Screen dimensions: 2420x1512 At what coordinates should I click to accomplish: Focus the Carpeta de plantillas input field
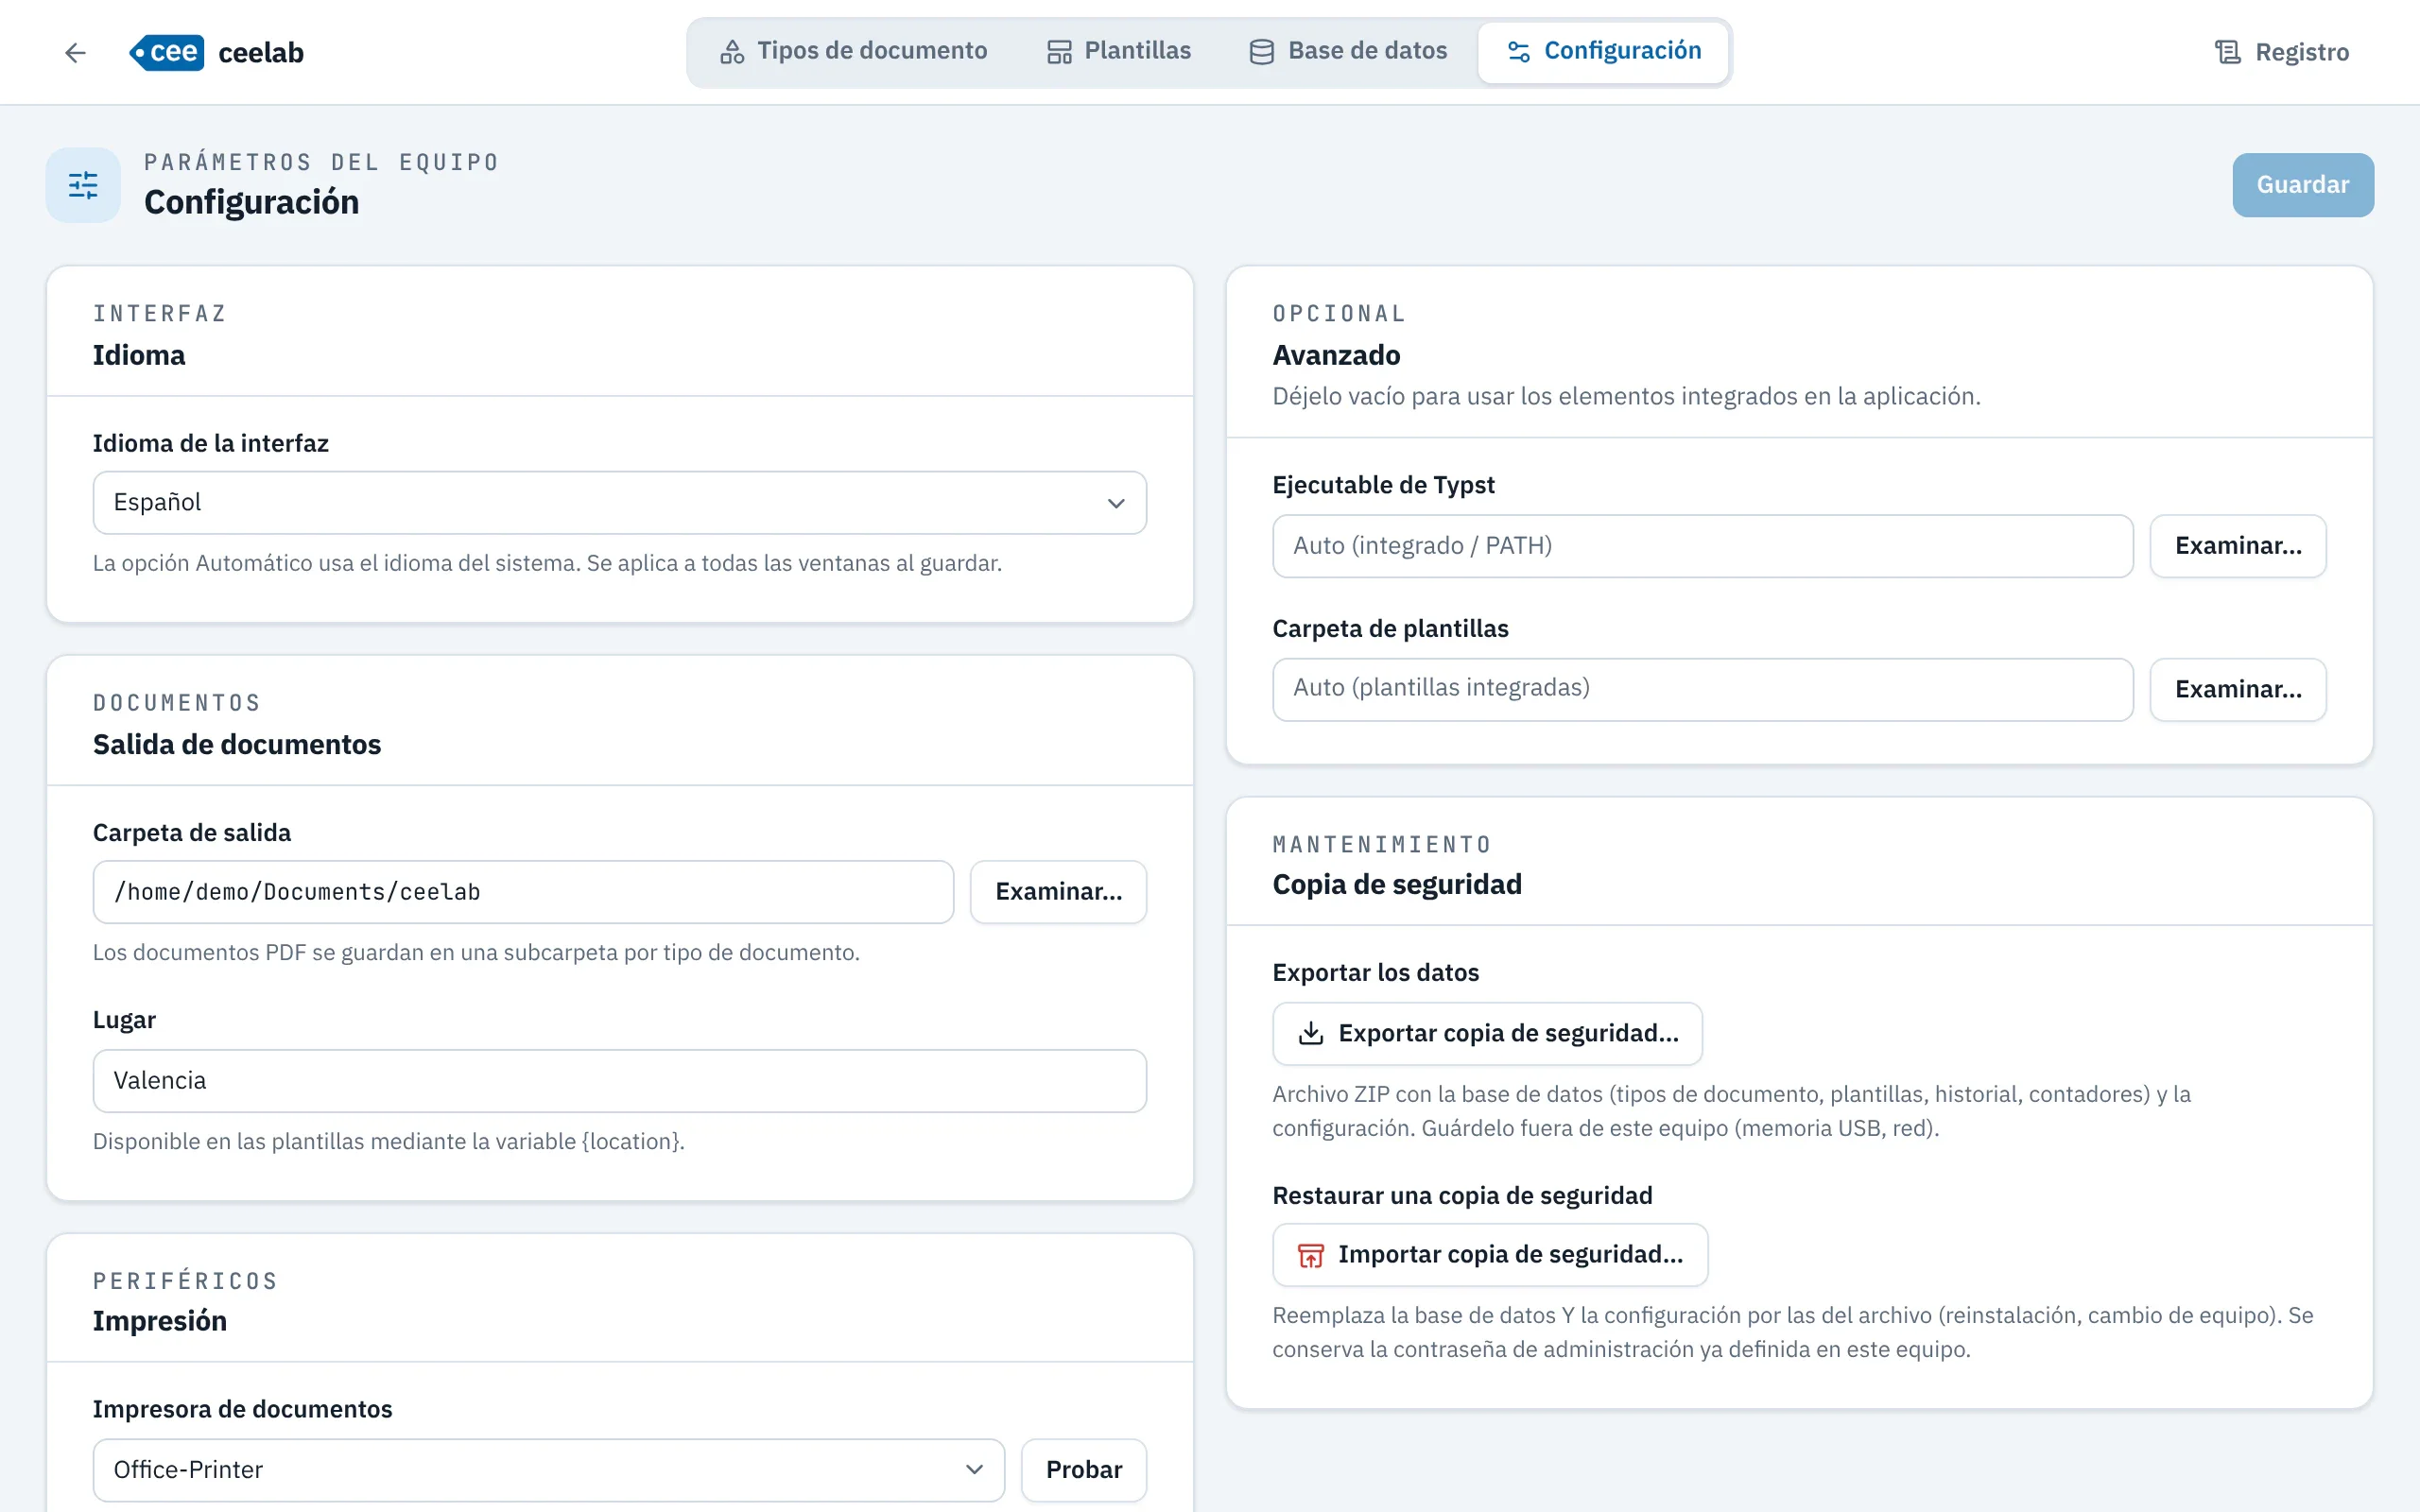(1702, 689)
